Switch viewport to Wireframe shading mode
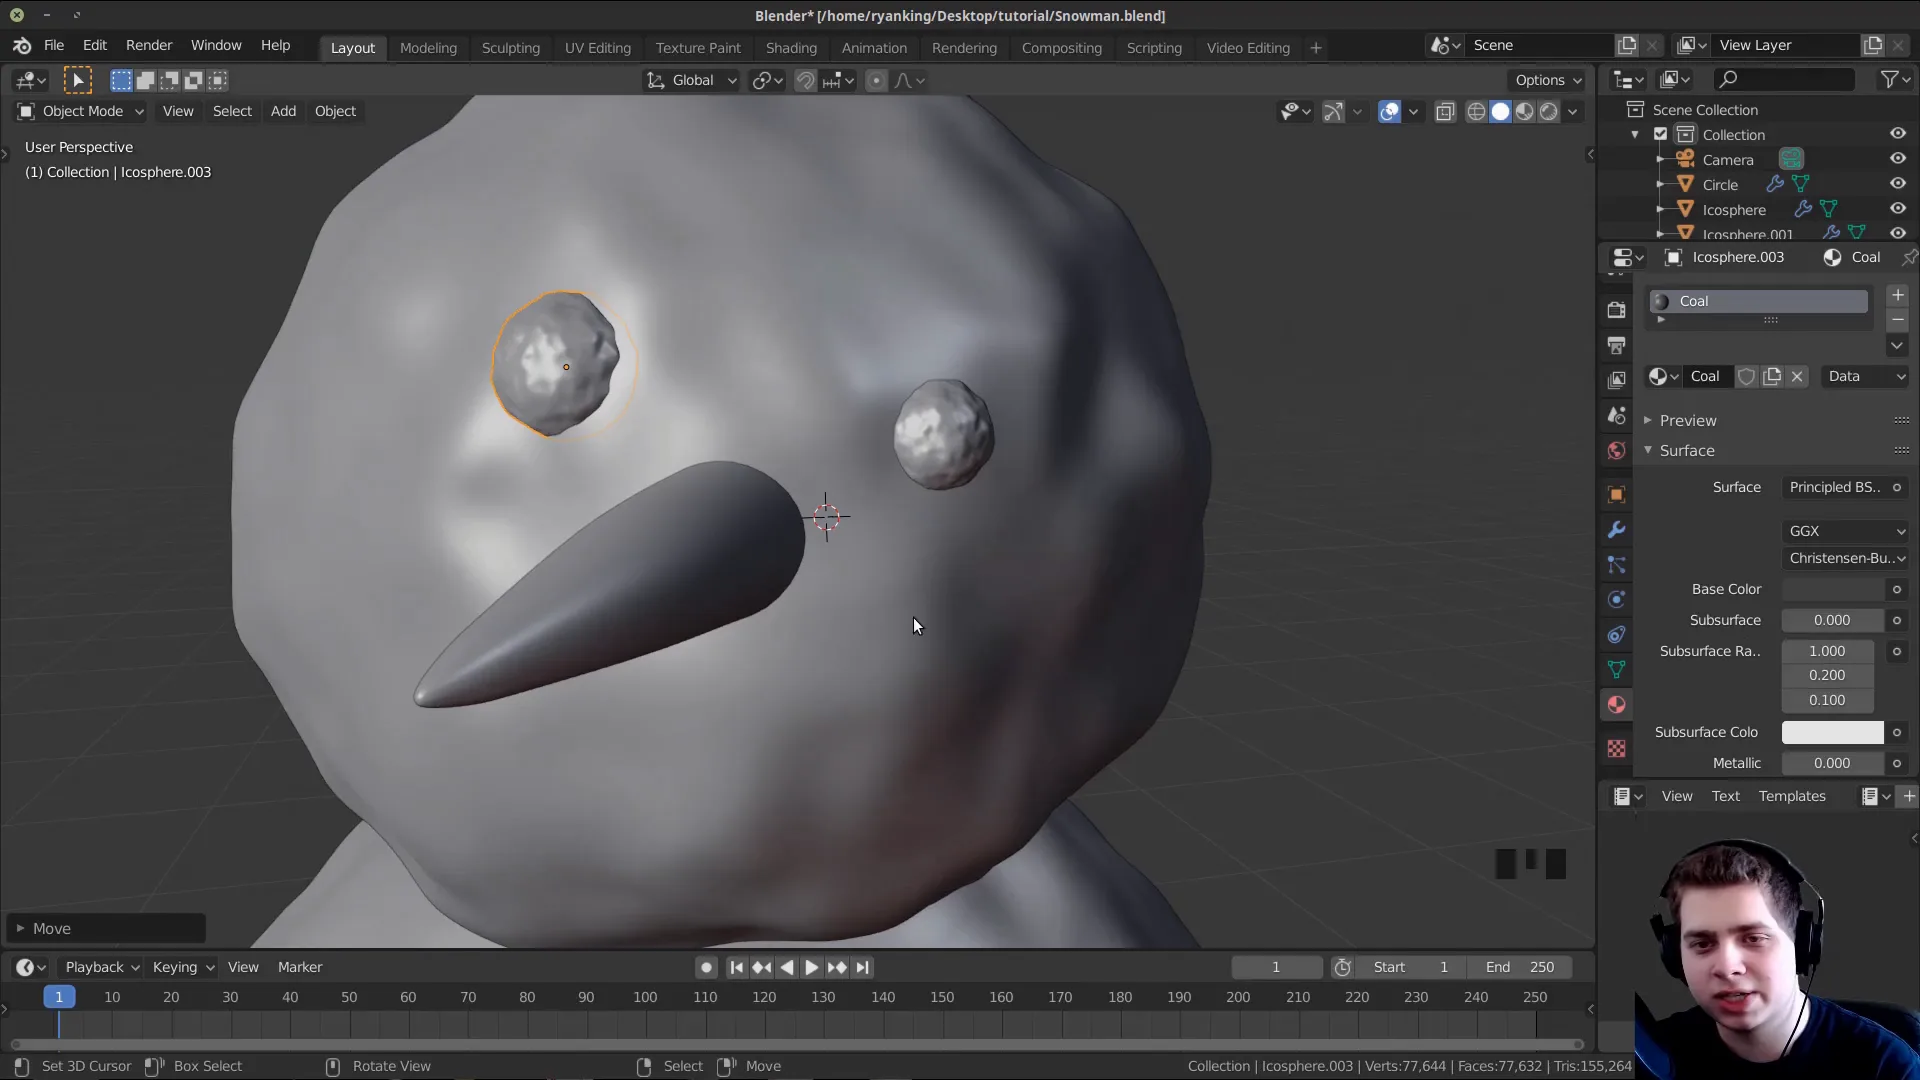This screenshot has width=1920, height=1080. pos(1477,111)
